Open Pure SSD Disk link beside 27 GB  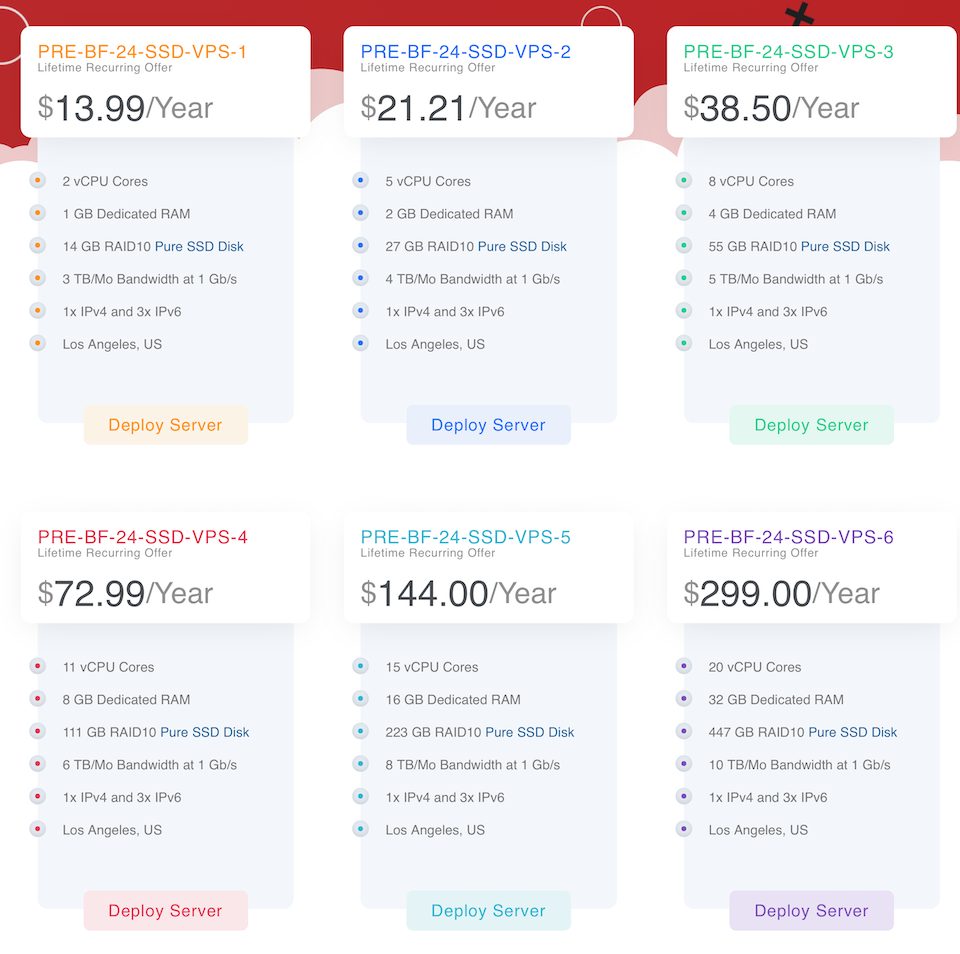point(522,246)
